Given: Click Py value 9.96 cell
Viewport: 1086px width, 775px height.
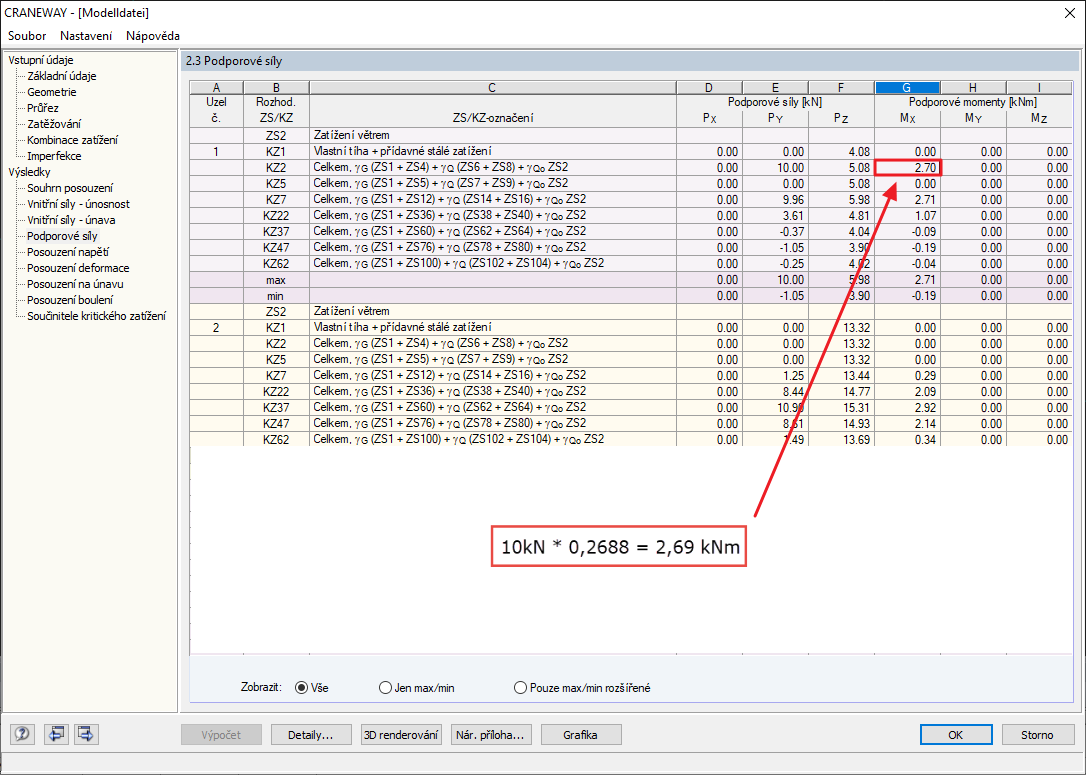Looking at the screenshot, I should [x=775, y=199].
